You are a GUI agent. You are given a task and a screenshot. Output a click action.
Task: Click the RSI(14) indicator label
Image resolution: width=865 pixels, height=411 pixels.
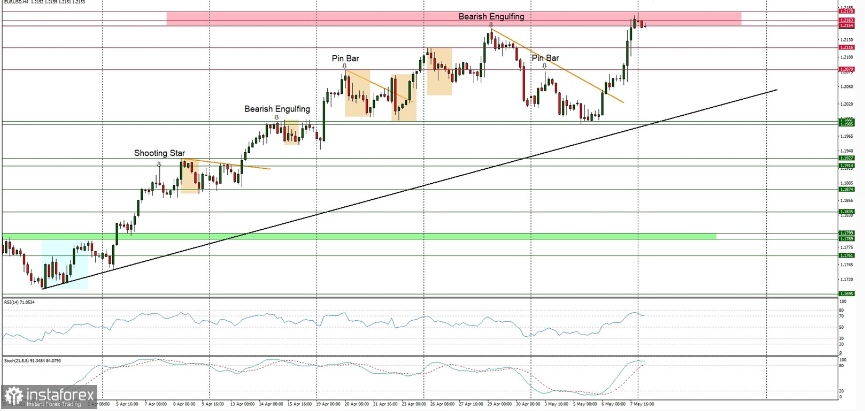pyautogui.click(x=19, y=302)
